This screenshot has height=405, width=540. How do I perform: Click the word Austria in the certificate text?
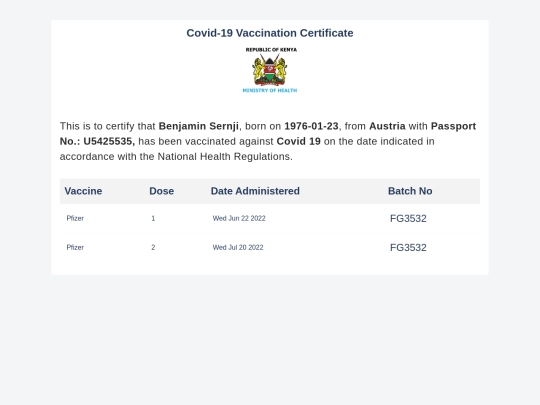tap(387, 126)
